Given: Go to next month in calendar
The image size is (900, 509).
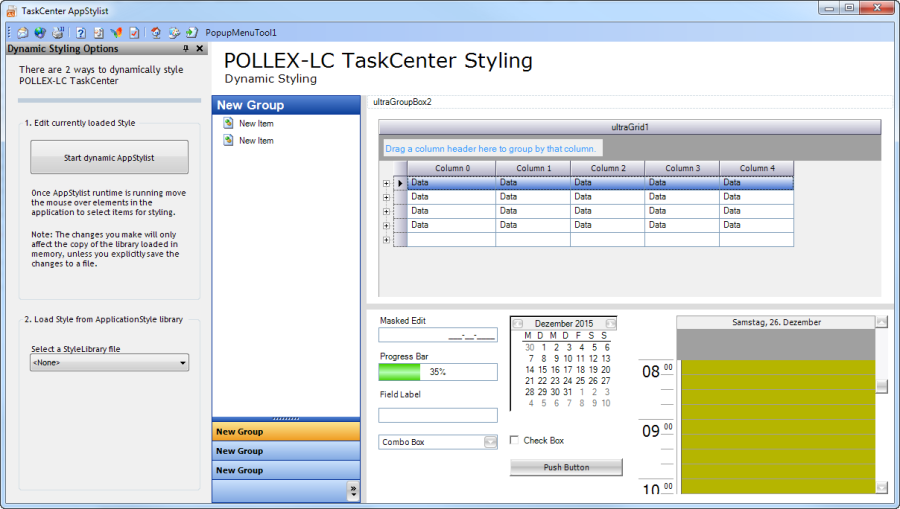Looking at the screenshot, I should pos(611,323).
